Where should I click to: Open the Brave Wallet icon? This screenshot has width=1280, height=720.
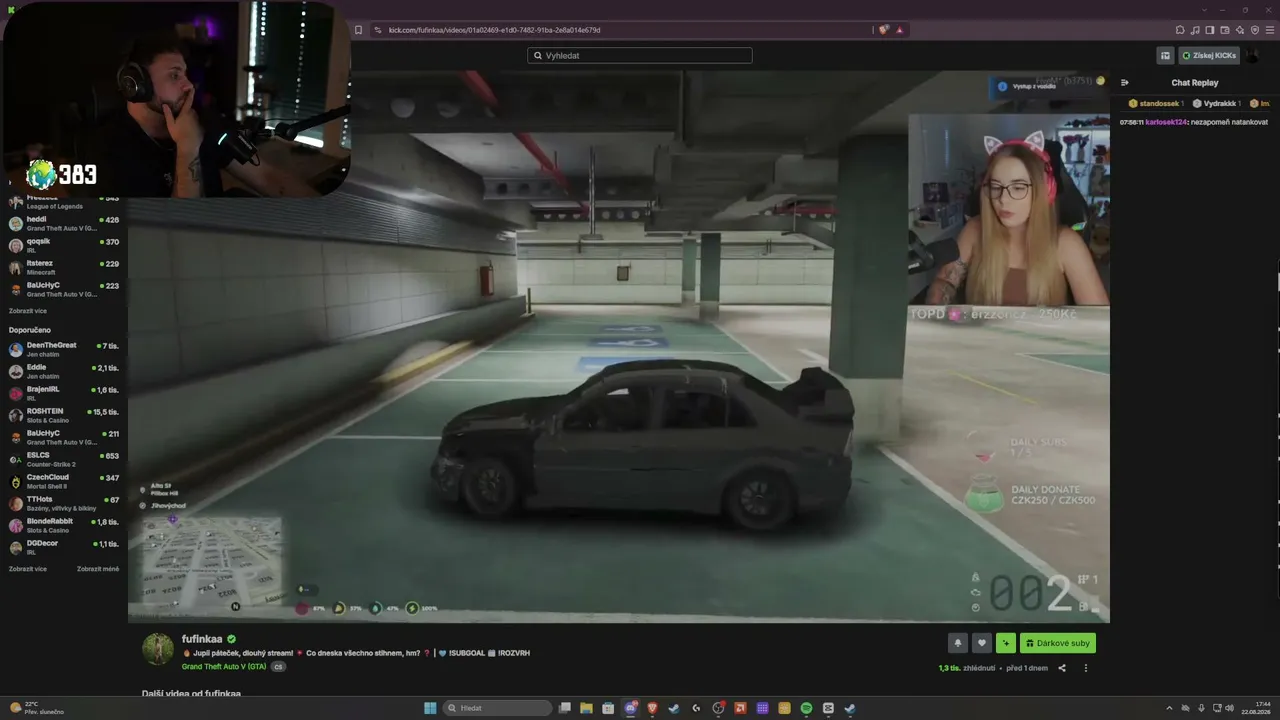1225,30
